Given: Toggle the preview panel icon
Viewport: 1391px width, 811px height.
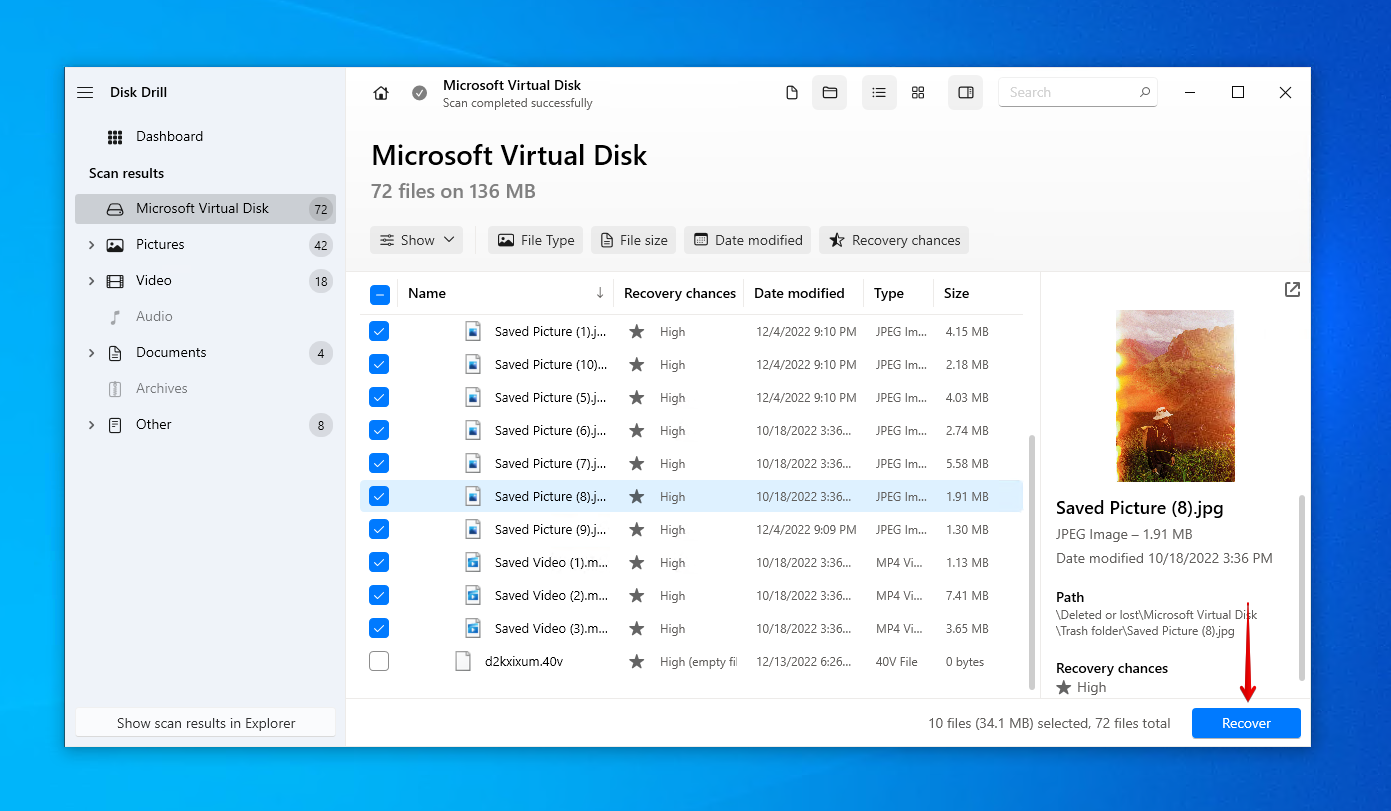Looking at the screenshot, I should [x=965, y=93].
